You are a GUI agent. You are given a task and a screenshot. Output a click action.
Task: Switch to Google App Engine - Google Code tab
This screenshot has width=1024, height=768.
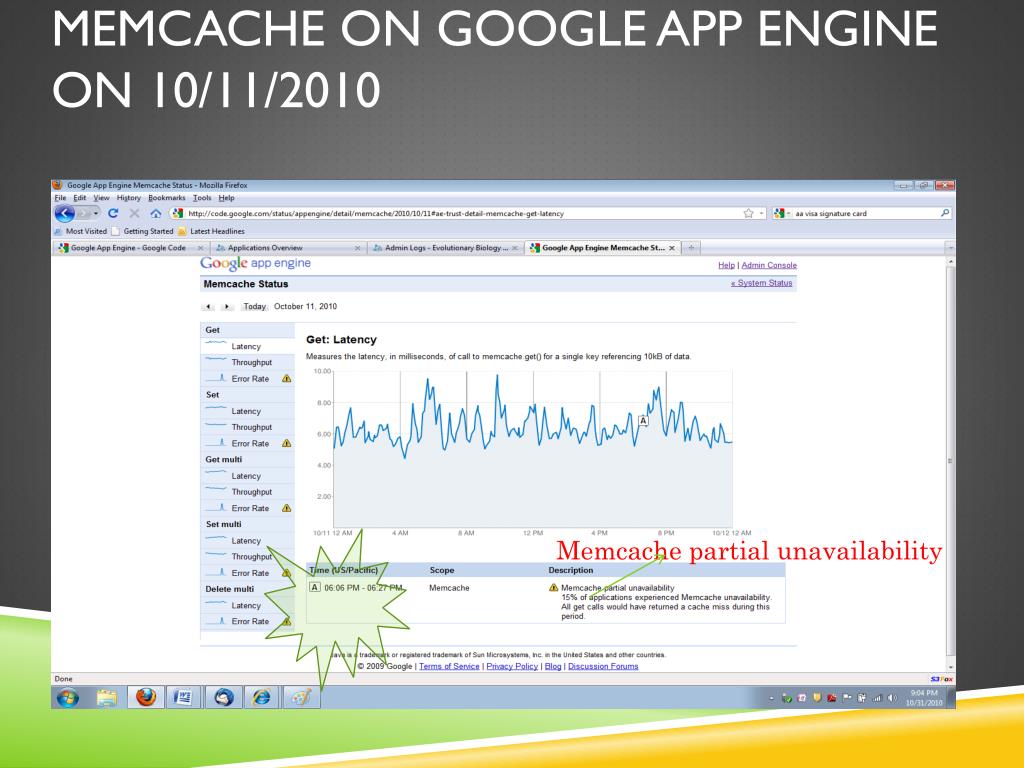(129, 248)
